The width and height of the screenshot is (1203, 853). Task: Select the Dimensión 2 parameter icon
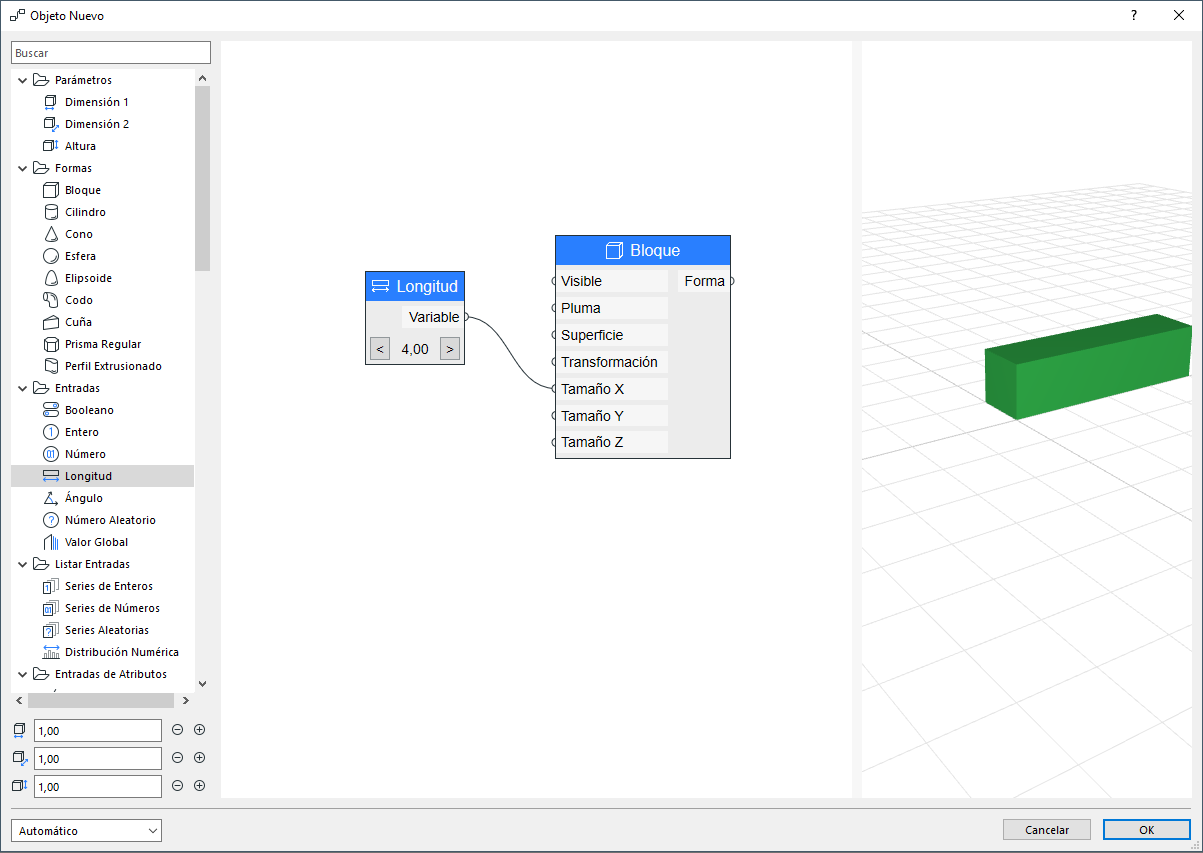point(52,124)
